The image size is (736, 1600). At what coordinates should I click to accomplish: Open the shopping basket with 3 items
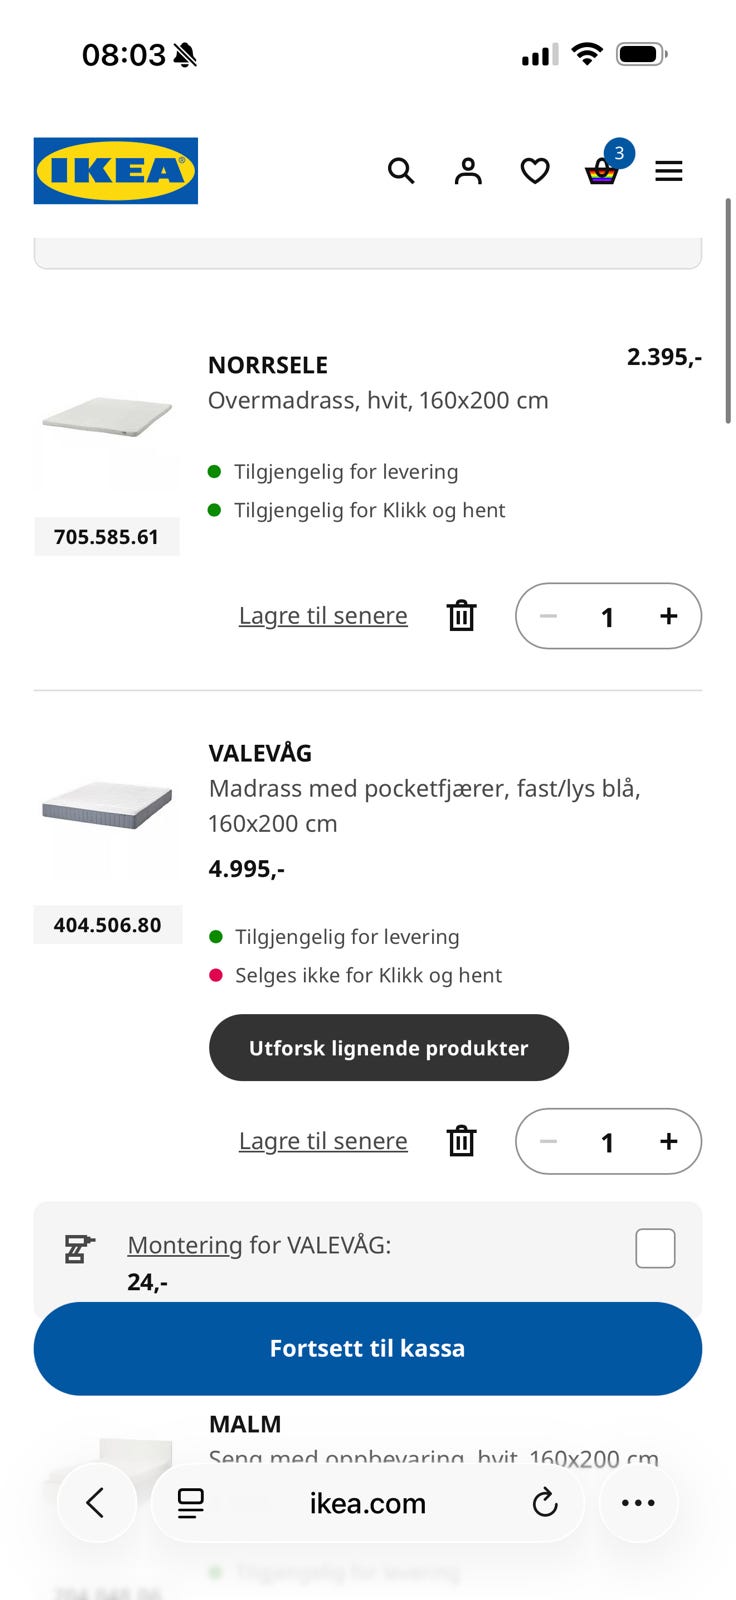(x=604, y=168)
